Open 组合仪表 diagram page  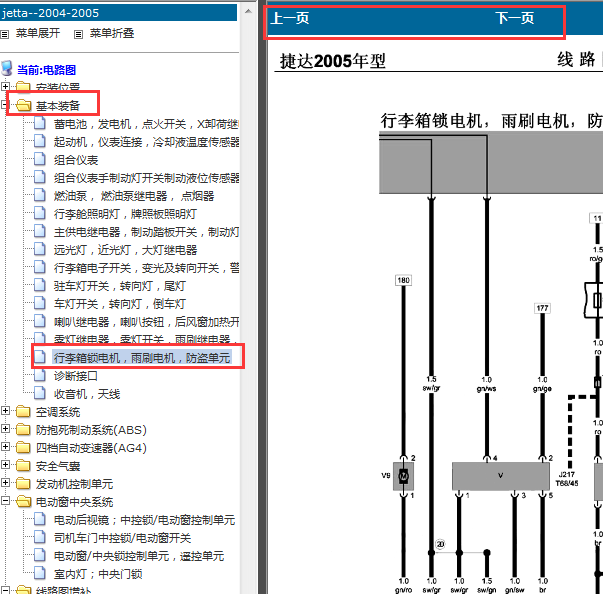[76, 160]
